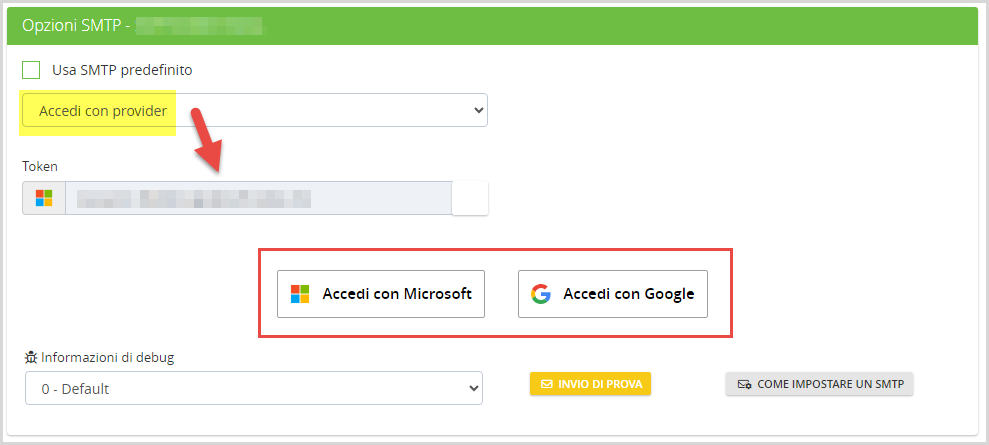Click the icon on Come impostare un SMTP

743,384
